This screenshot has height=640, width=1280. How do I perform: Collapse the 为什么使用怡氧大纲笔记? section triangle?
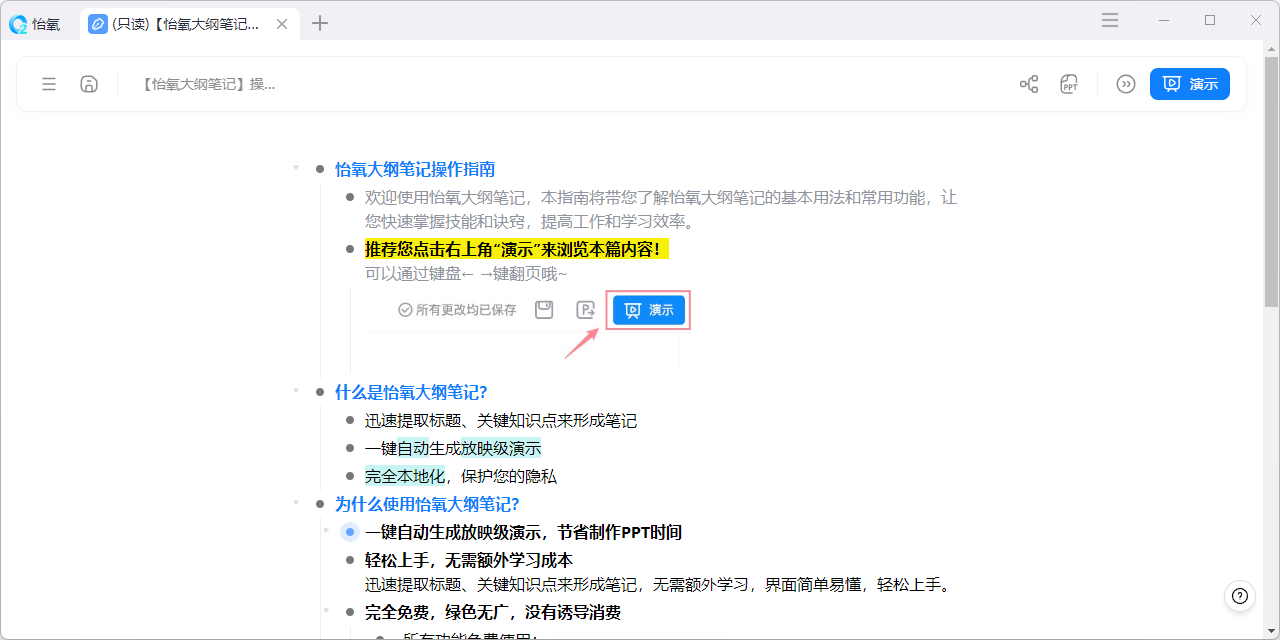[296, 503]
